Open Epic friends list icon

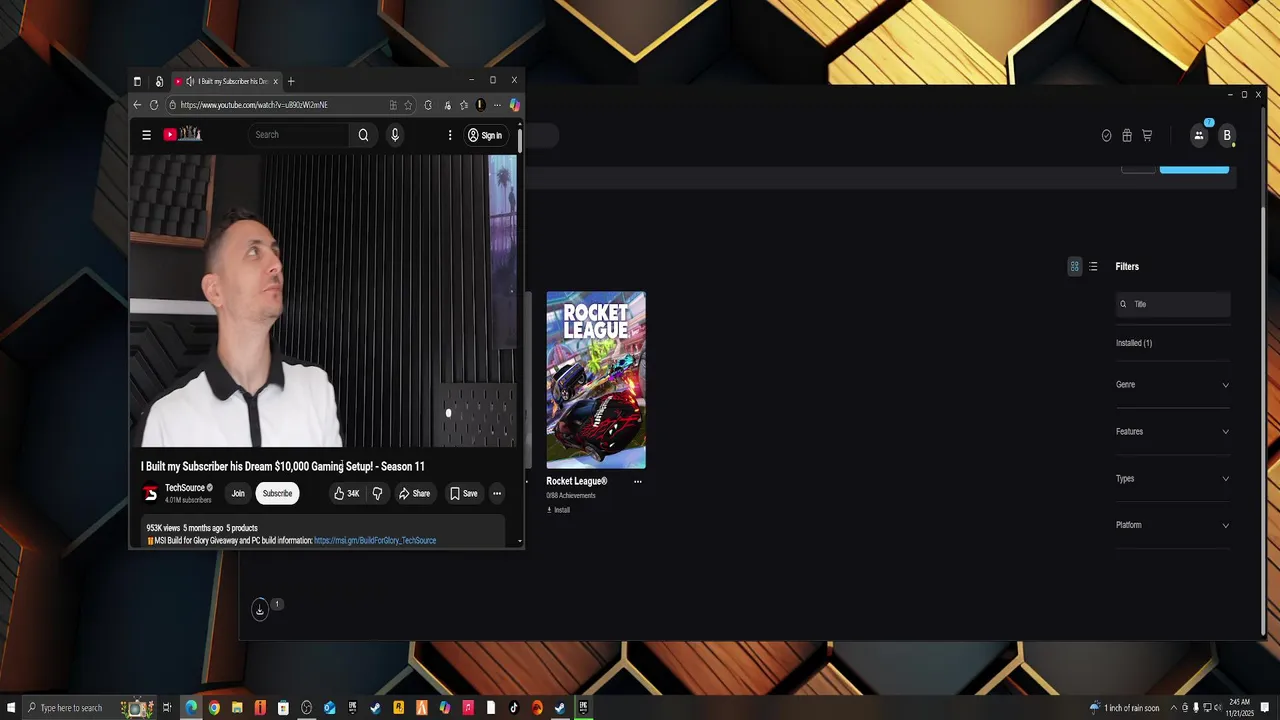(1198, 135)
